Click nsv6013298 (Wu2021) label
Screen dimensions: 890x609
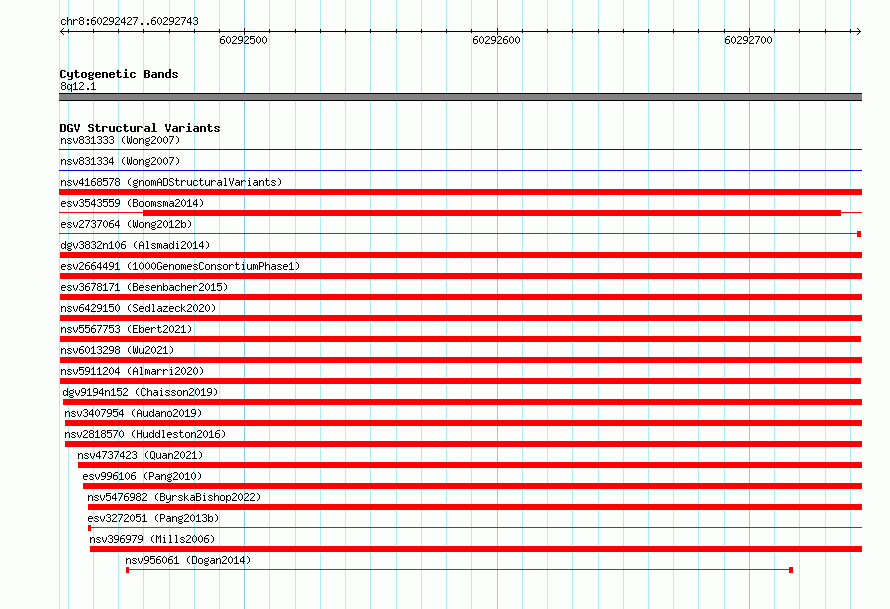[x=117, y=350]
